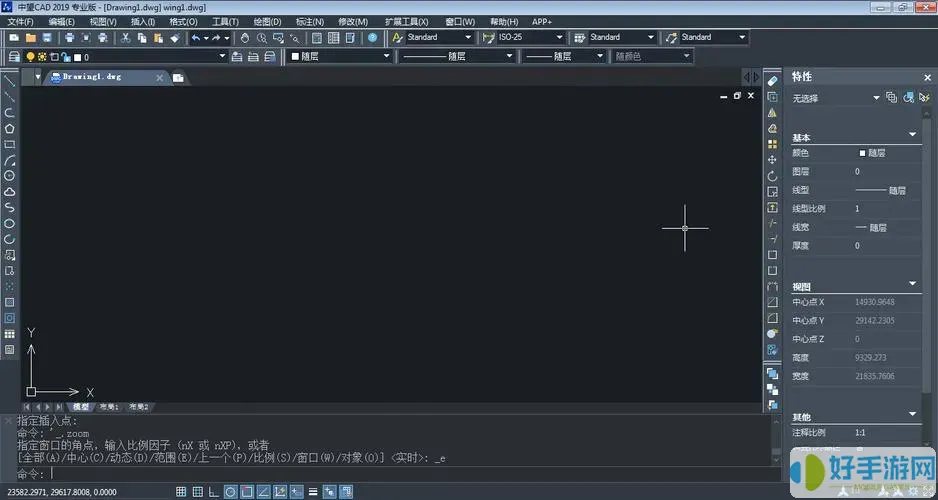This screenshot has width=938, height=500.
Task: Click the Mirror tool
Action: (772, 112)
